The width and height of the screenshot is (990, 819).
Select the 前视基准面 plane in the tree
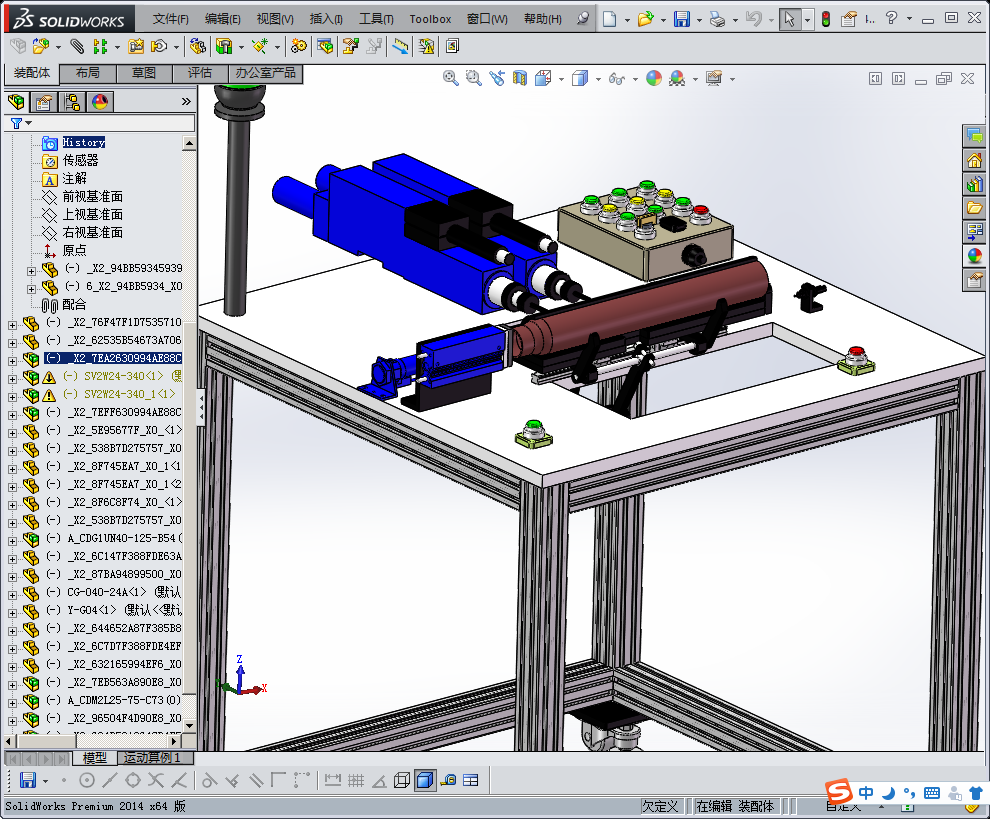[92, 196]
